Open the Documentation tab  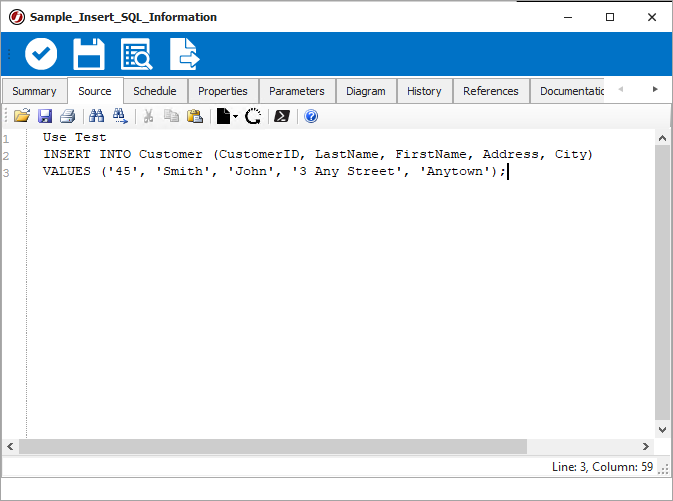coord(567,91)
